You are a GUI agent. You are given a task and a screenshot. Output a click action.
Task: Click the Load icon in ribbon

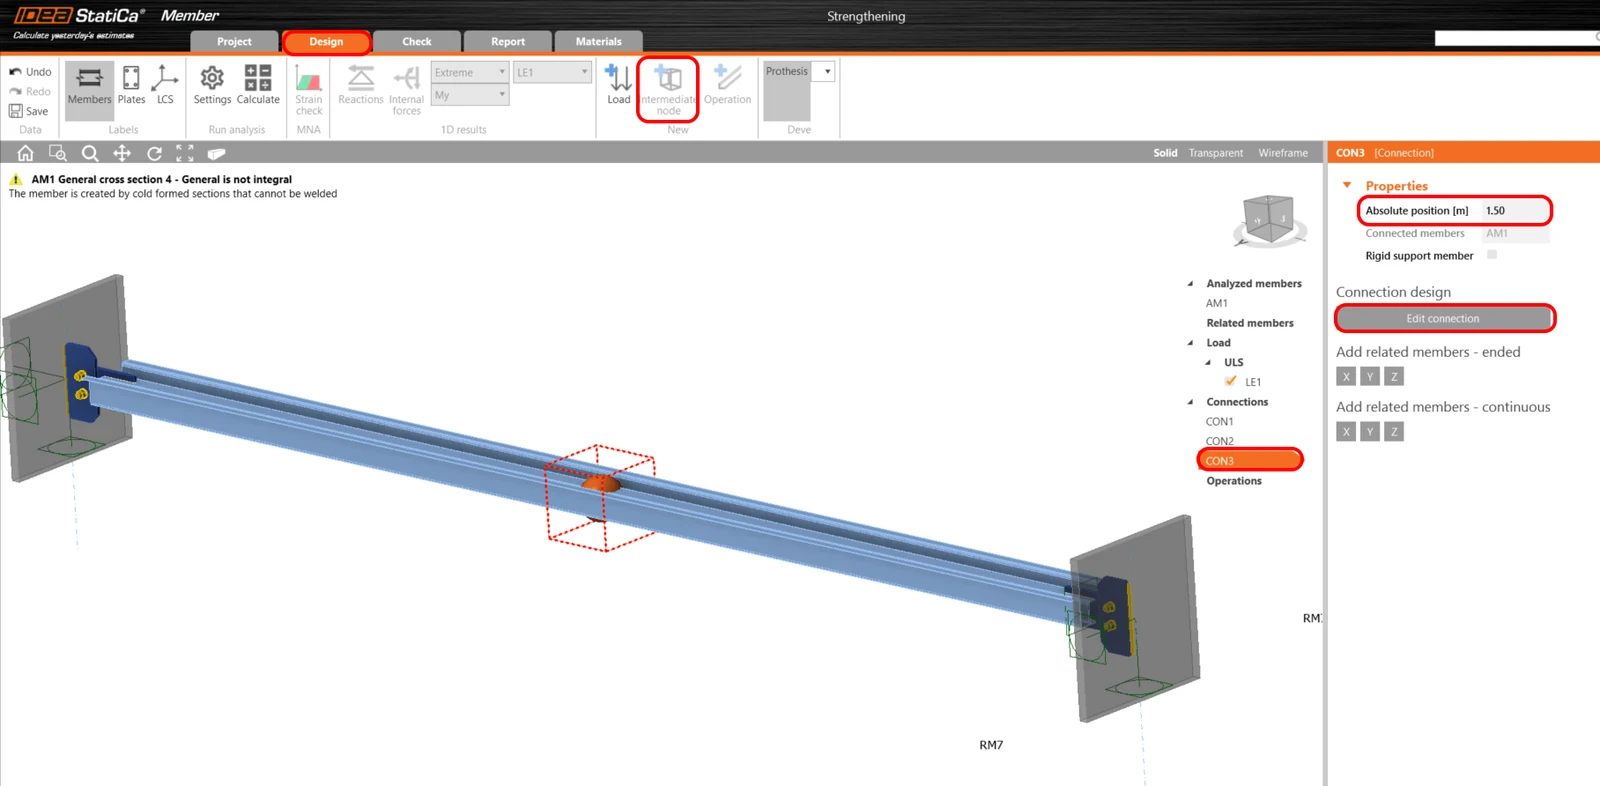pos(619,84)
